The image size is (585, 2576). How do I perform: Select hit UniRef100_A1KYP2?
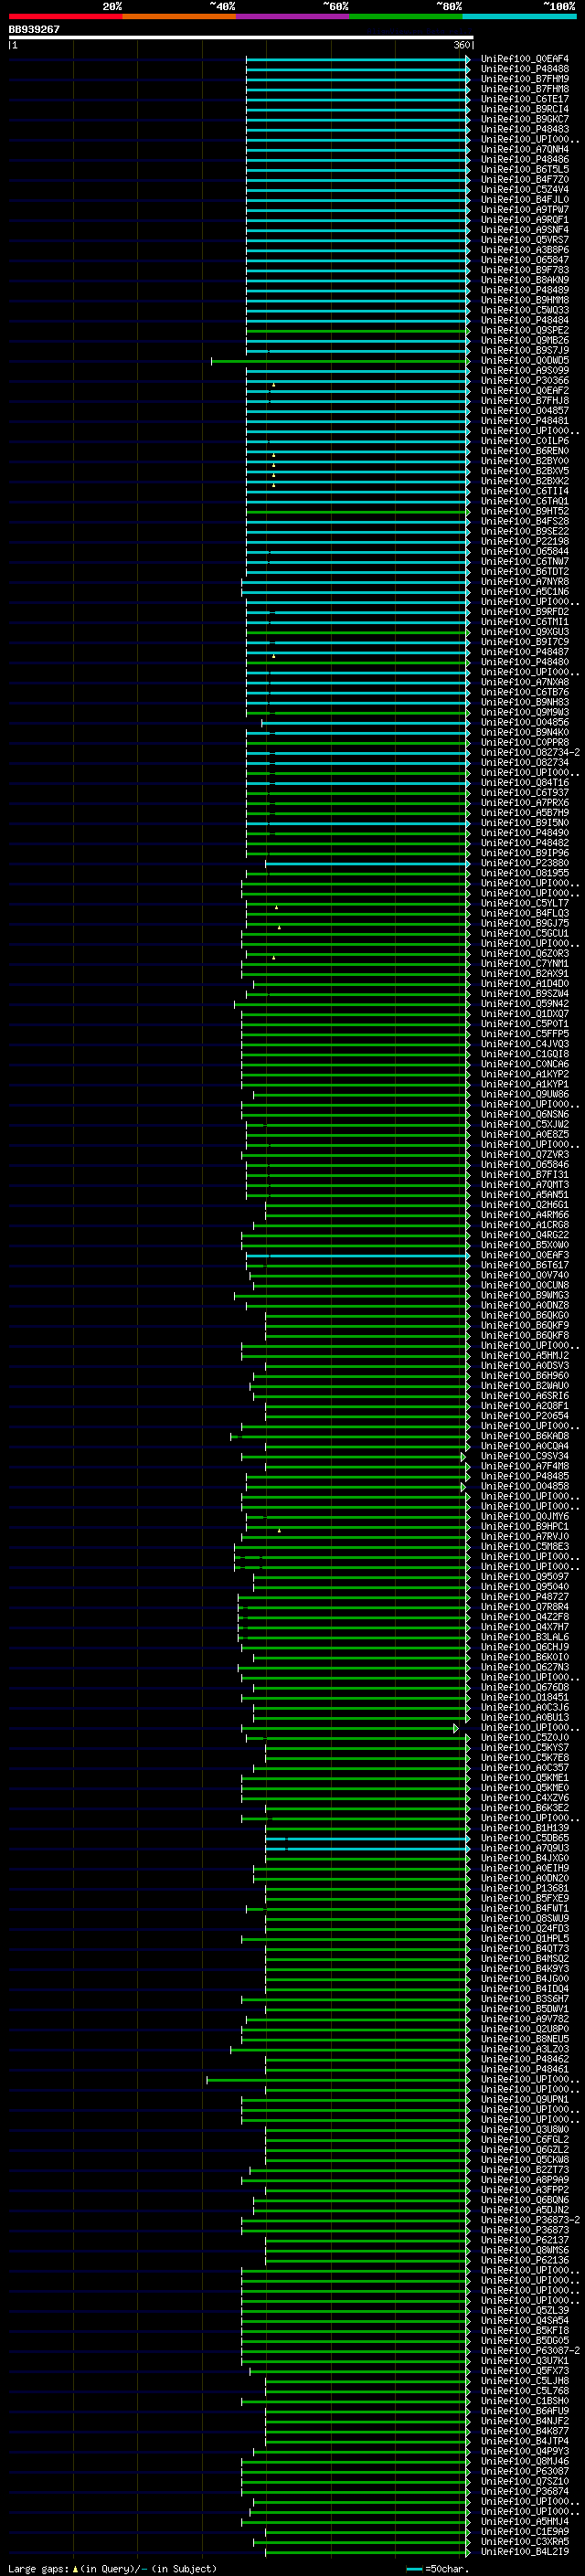pos(525,1074)
